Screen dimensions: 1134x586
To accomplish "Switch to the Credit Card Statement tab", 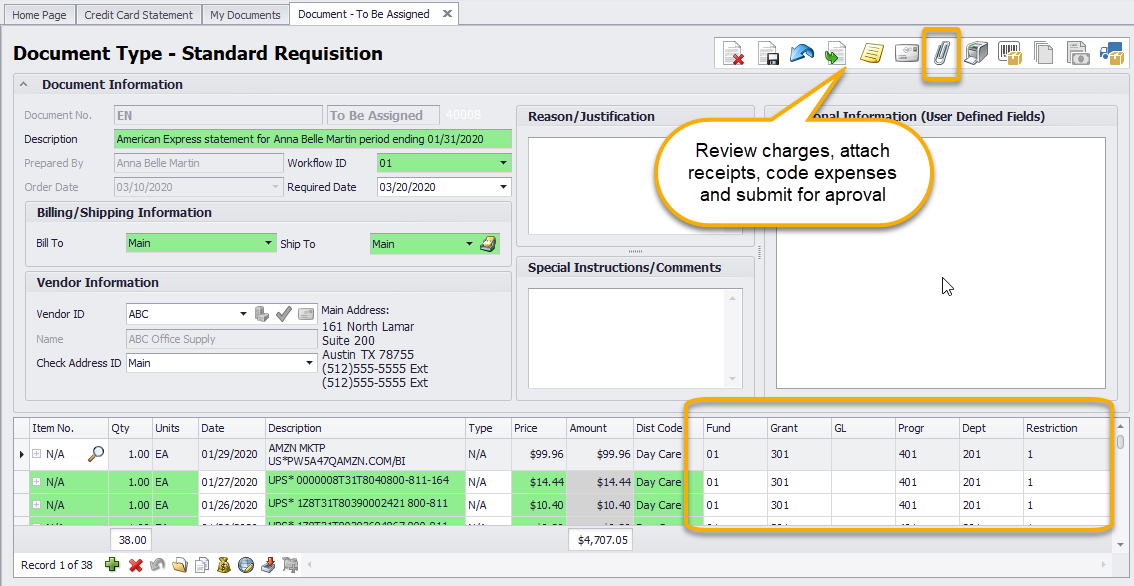I will coord(138,15).
